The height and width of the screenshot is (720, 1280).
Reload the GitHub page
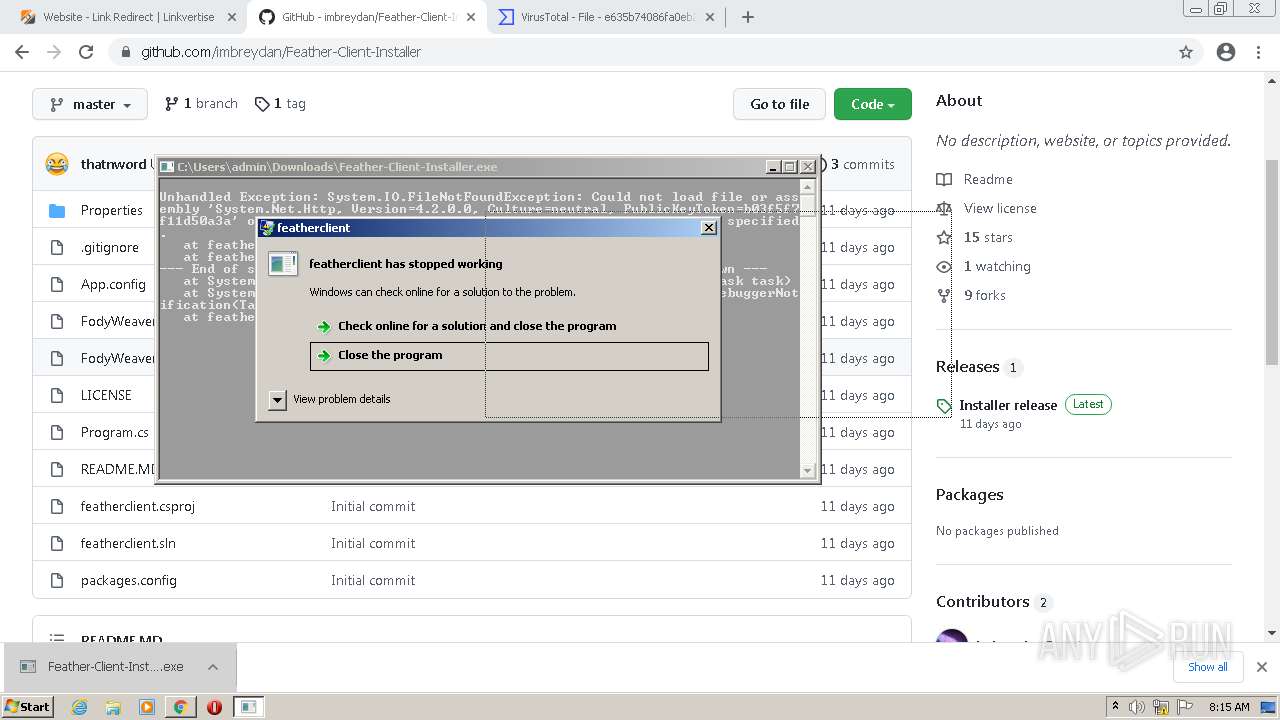tap(86, 52)
